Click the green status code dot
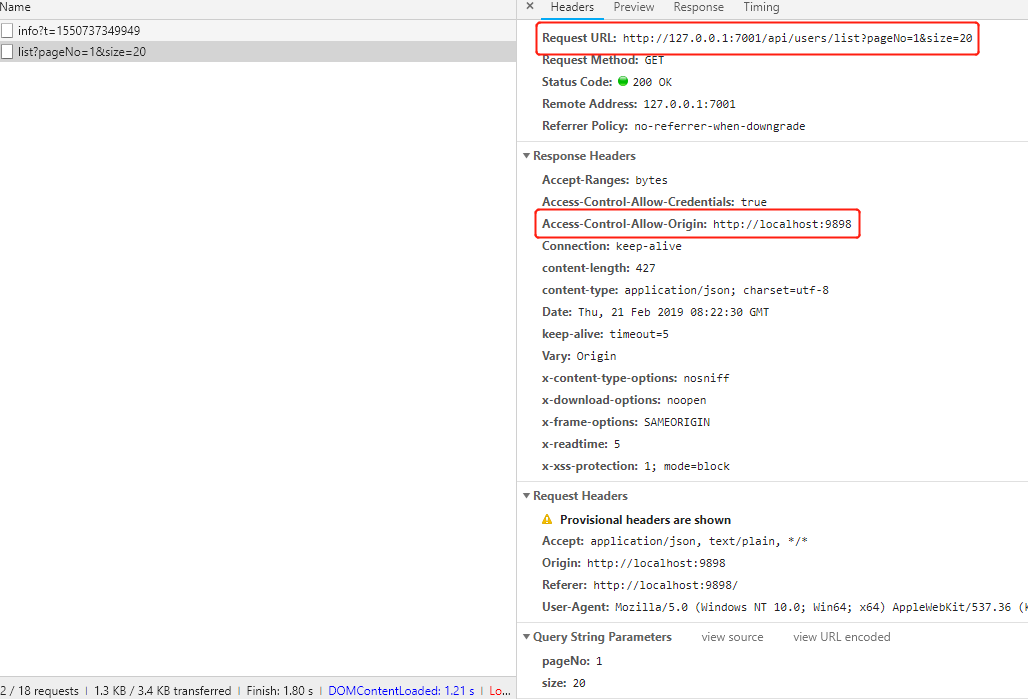Image resolution: width=1028 pixels, height=699 pixels. 623,82
